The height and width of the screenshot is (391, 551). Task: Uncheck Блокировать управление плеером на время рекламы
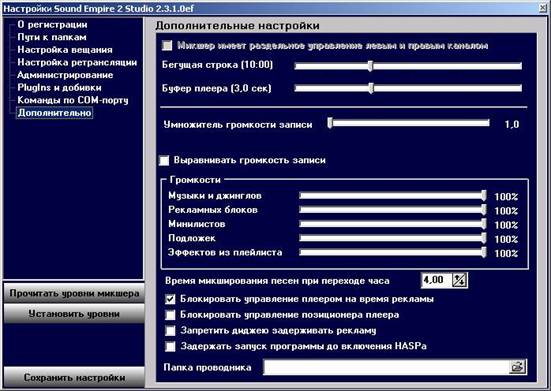[170, 299]
